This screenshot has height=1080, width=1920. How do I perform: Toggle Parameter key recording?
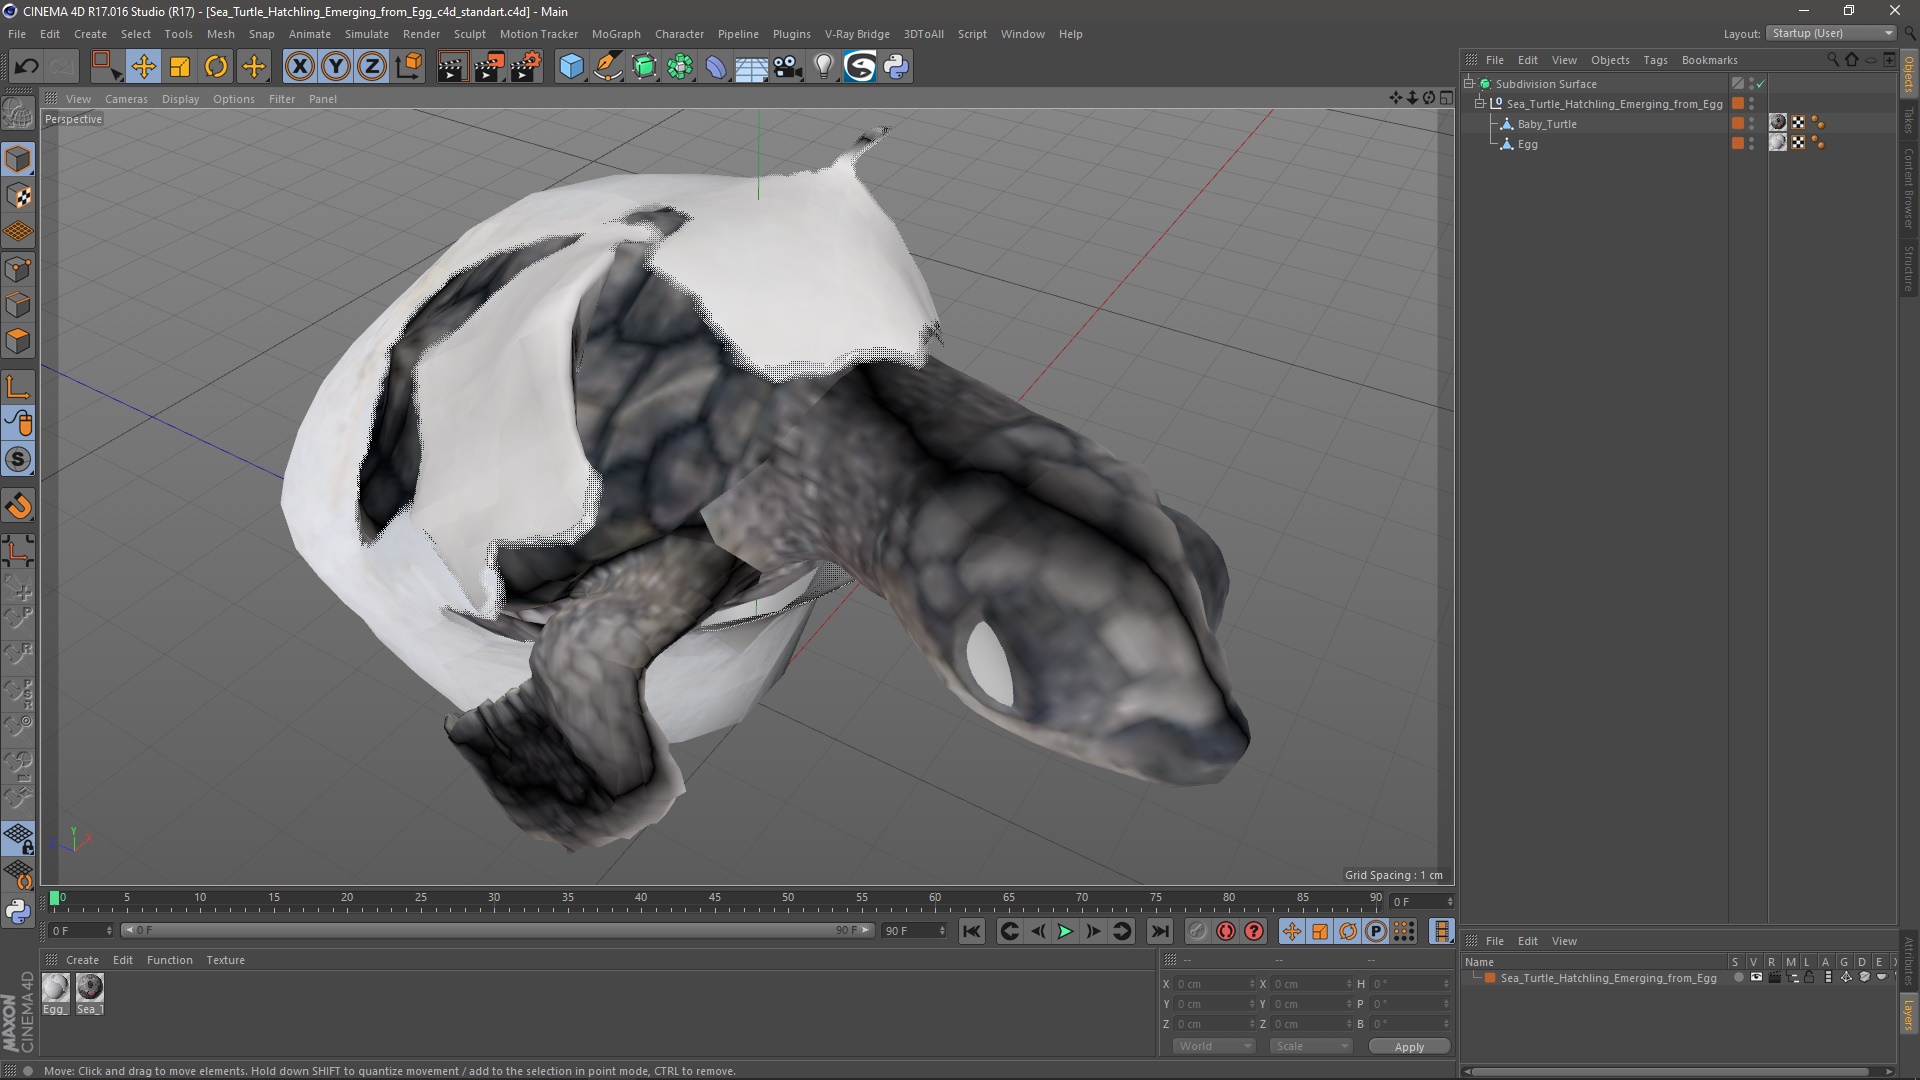click(x=1376, y=931)
